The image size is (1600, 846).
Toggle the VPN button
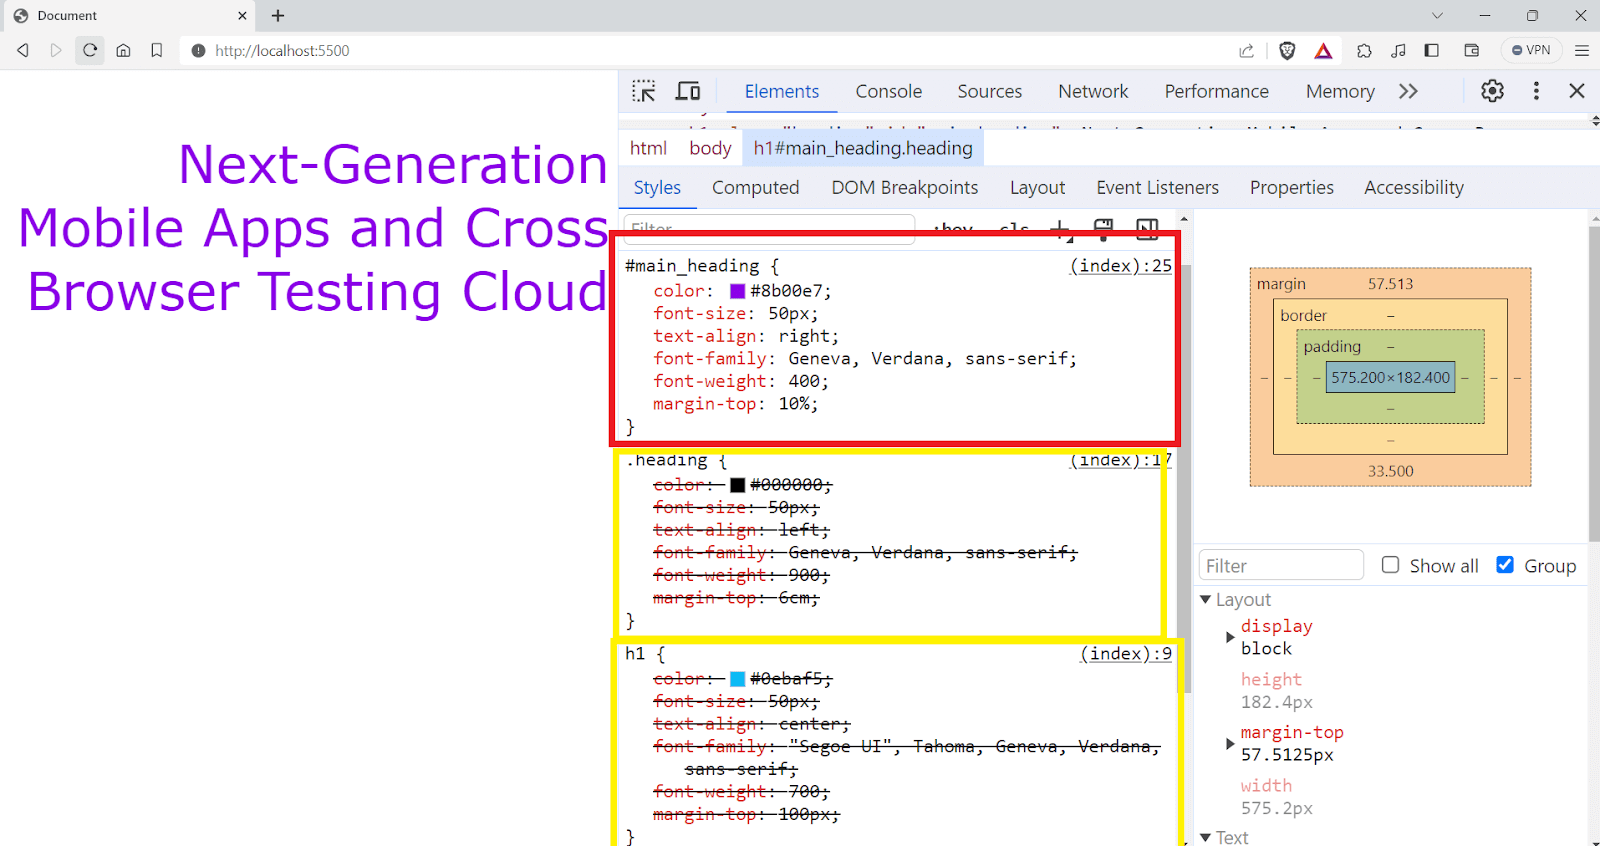(1531, 50)
